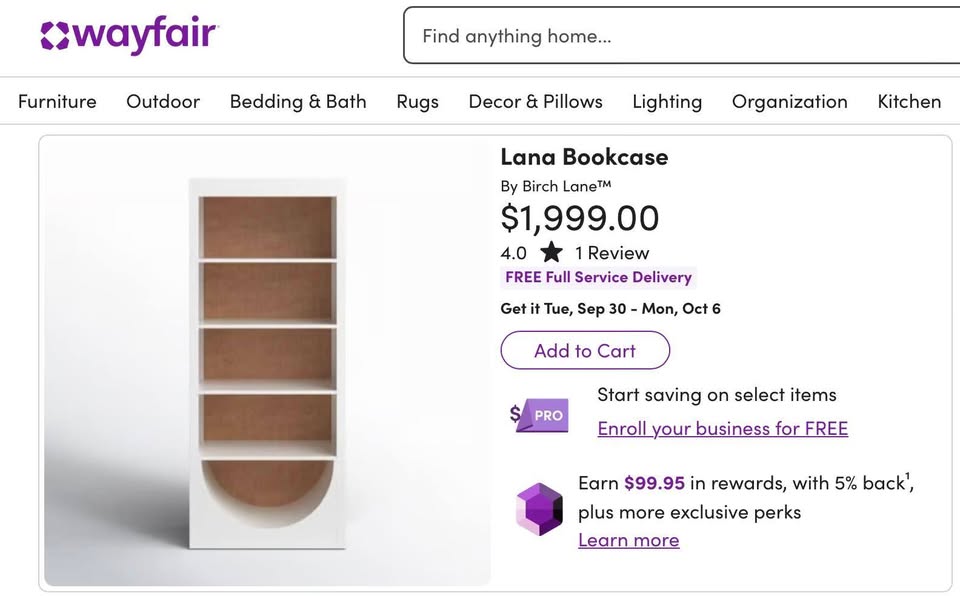The height and width of the screenshot is (596, 960).
Task: Click Enroll your business for FREE
Action: (x=722, y=429)
